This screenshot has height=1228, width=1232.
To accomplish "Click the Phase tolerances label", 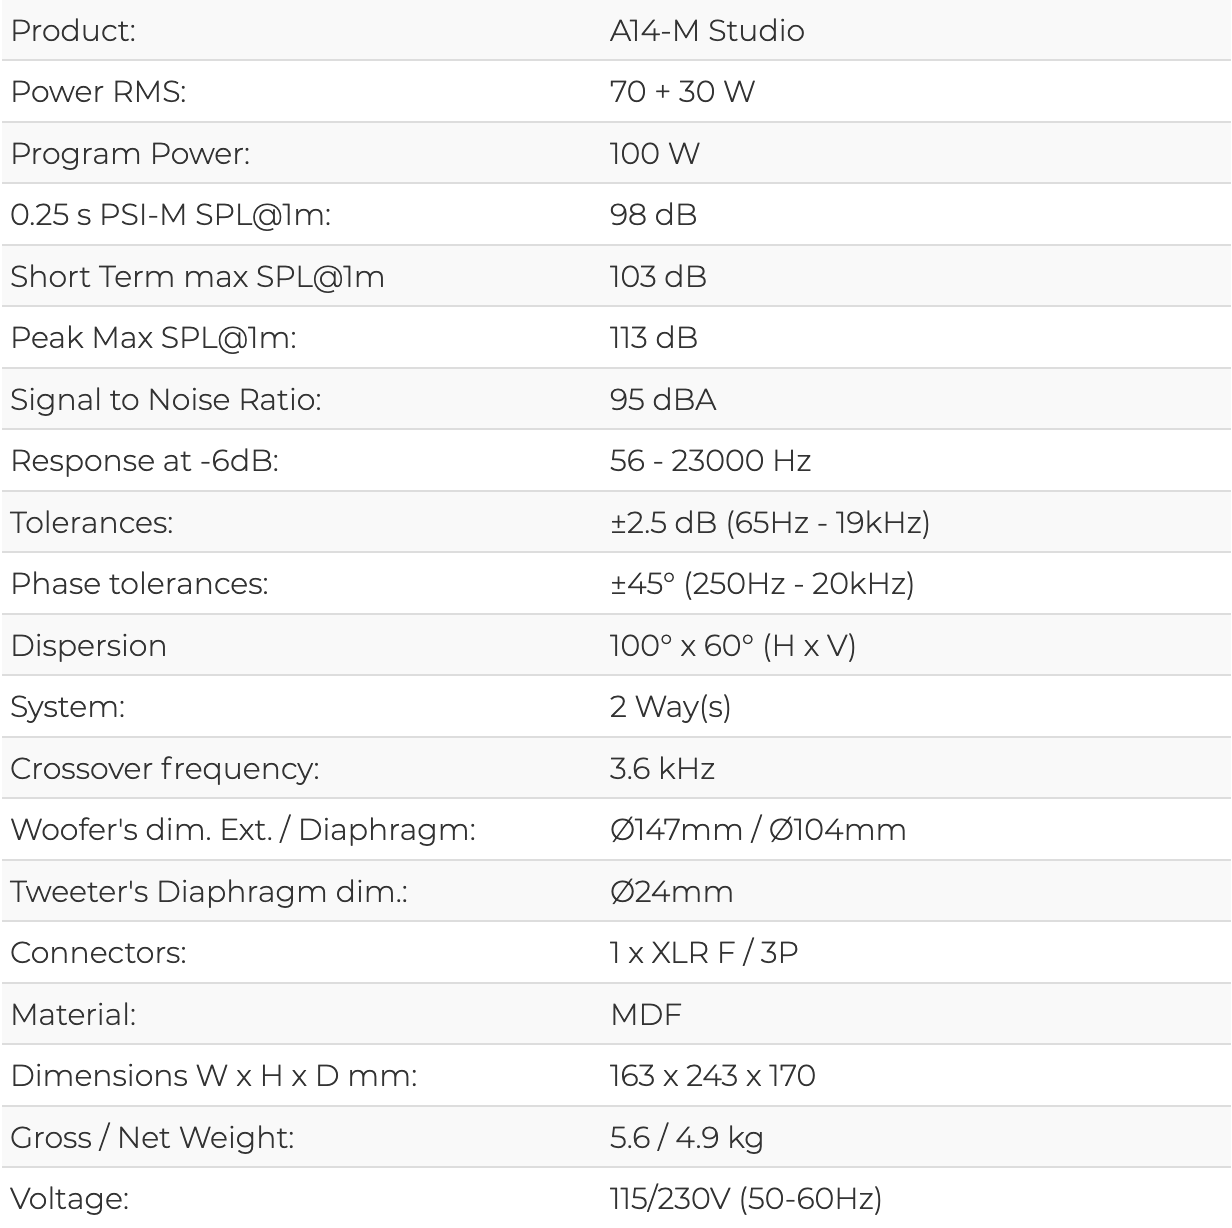I will (x=139, y=584).
